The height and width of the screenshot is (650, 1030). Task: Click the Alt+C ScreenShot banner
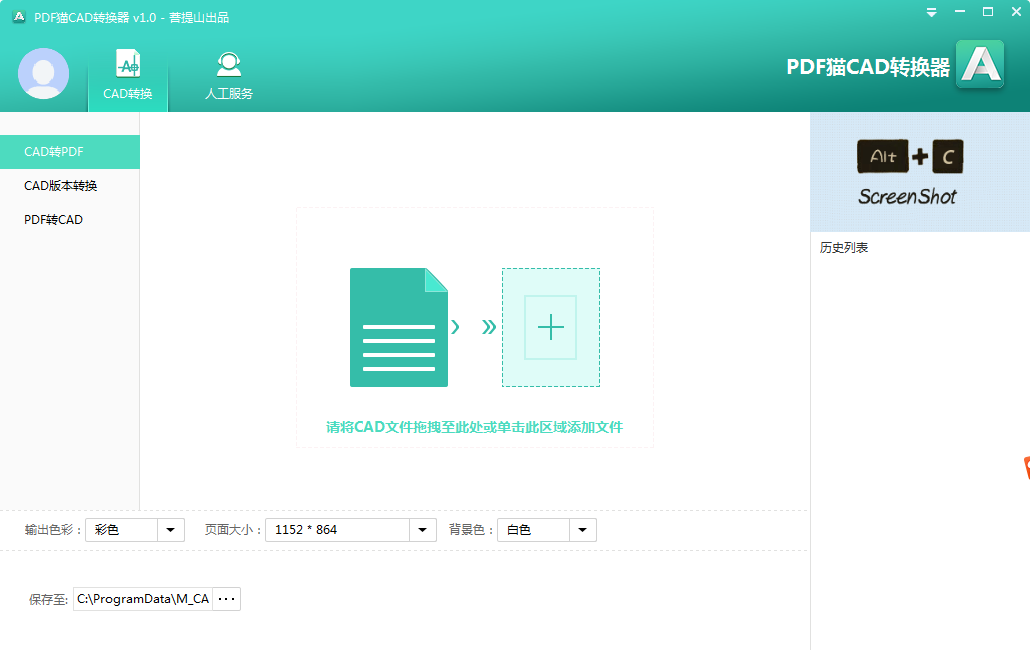[908, 172]
